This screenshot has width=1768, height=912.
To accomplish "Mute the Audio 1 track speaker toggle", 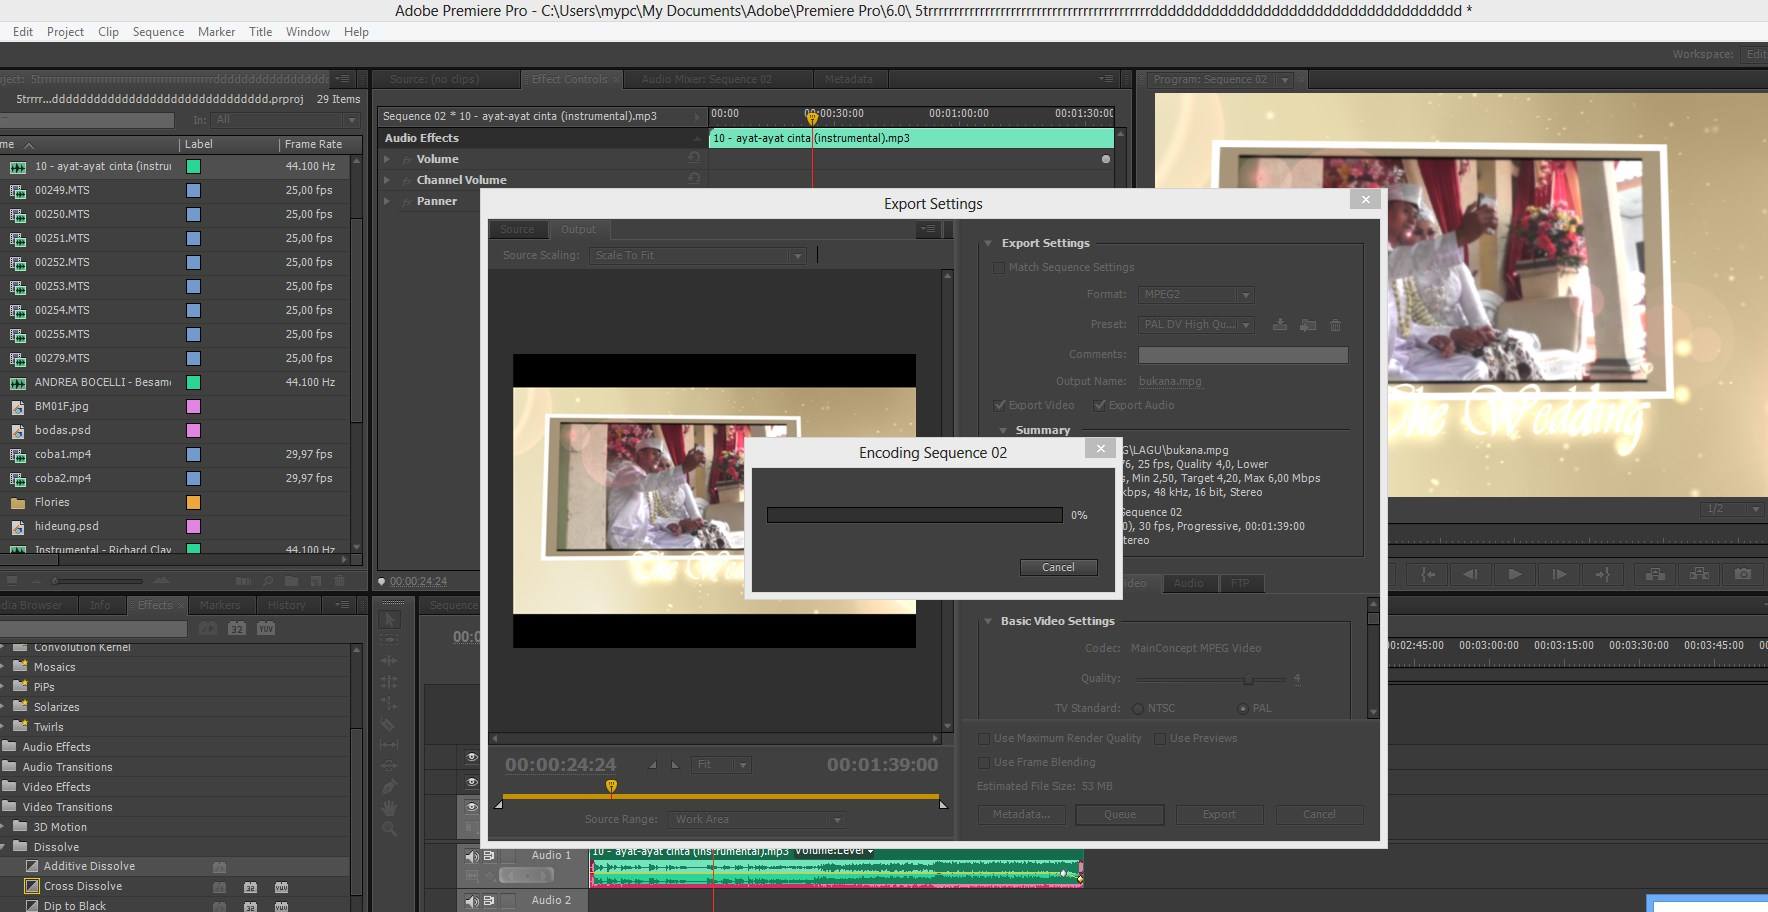I will 472,856.
